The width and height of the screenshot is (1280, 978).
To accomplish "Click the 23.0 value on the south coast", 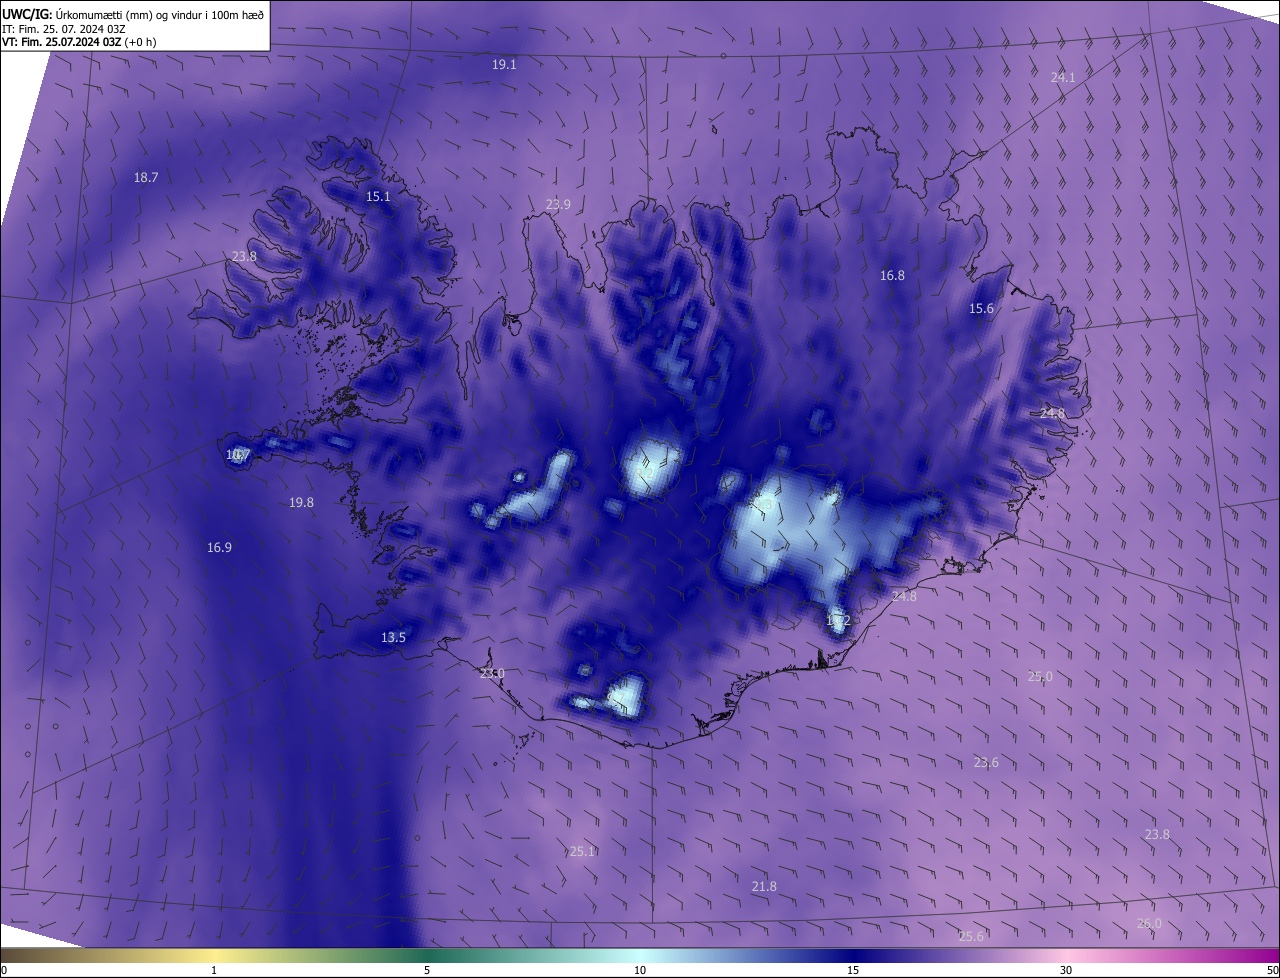I will (x=492, y=674).
